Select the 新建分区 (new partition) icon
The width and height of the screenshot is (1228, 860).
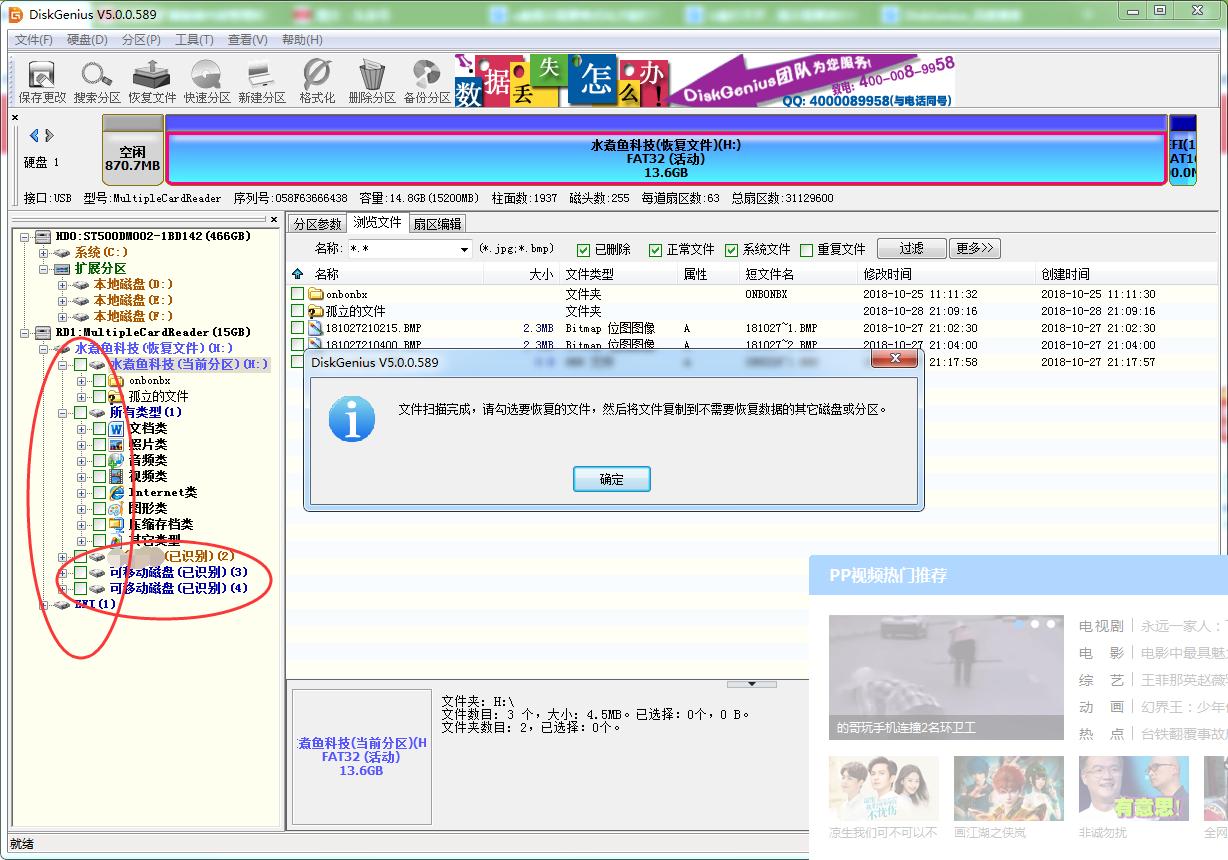(261, 80)
